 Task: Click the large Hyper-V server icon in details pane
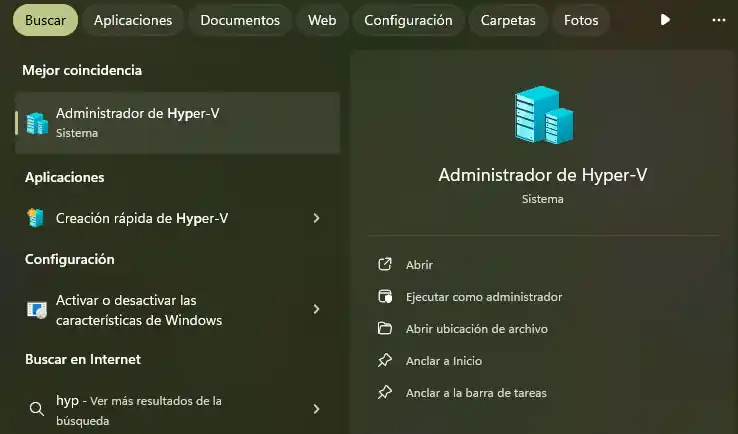543,115
